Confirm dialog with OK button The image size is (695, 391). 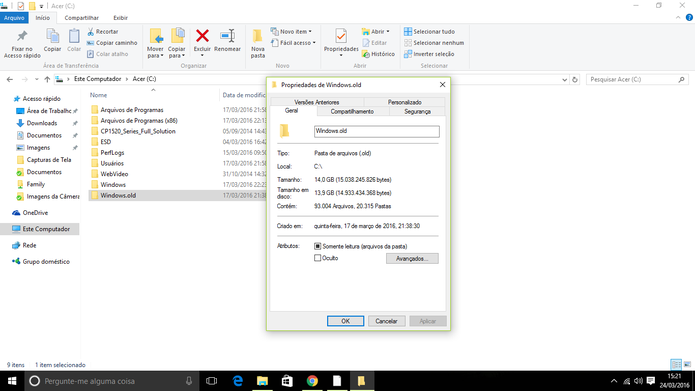point(345,321)
